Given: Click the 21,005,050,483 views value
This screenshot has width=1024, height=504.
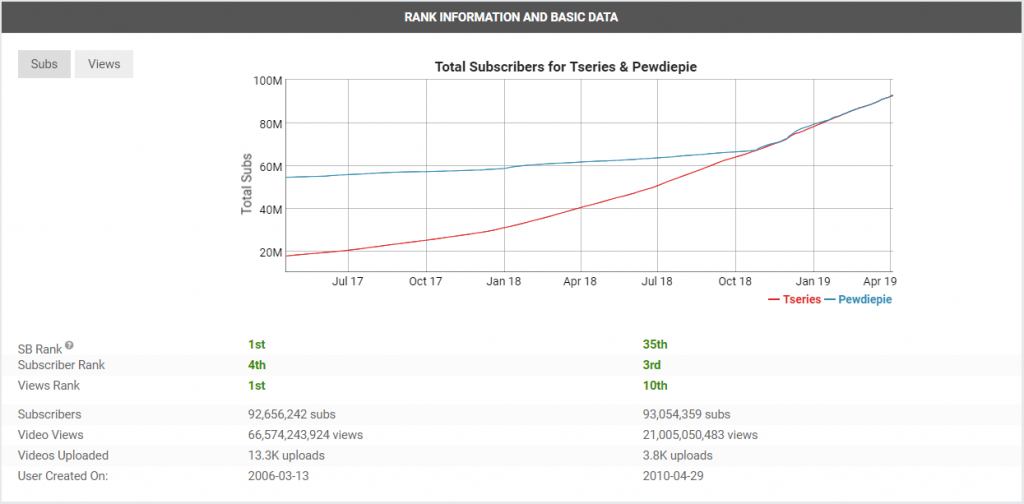Looking at the screenshot, I should 700,435.
